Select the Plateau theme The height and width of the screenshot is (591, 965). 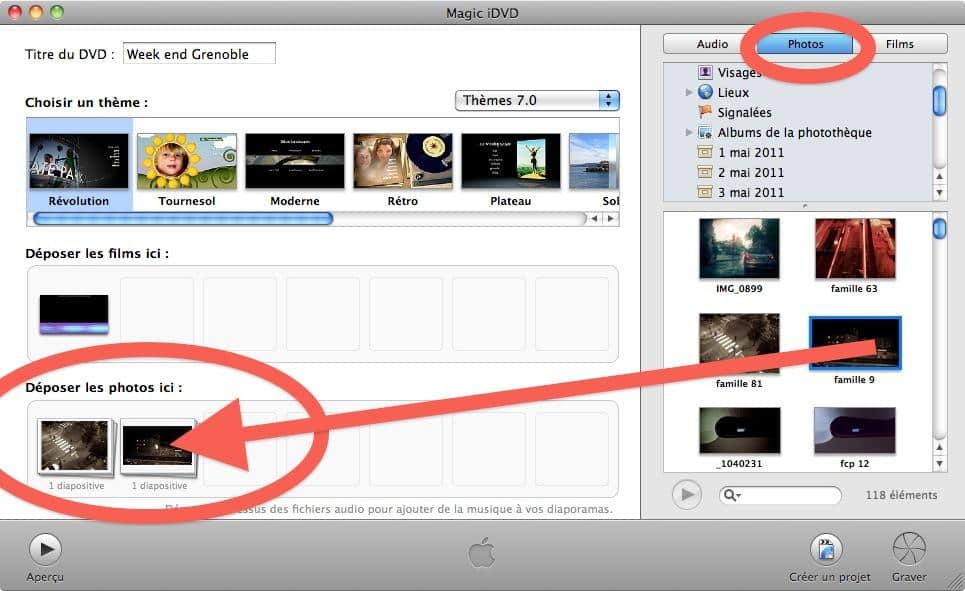511,161
